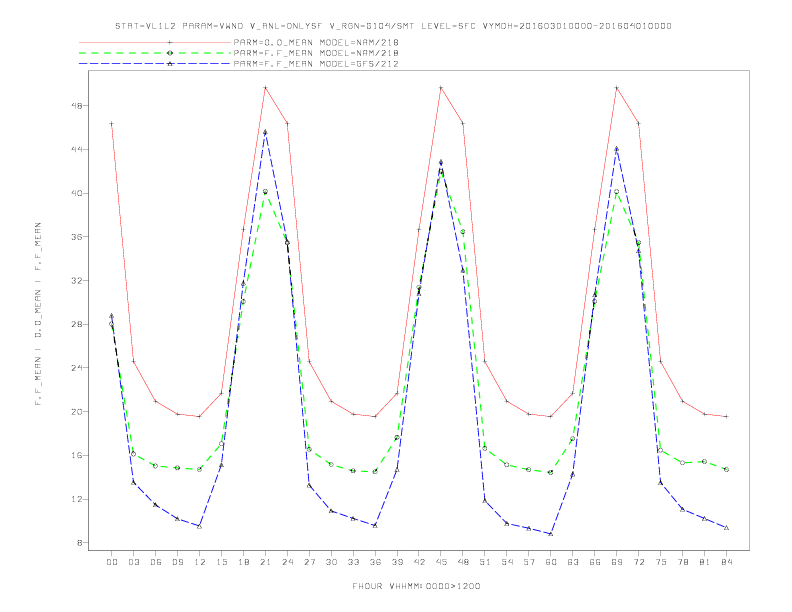Click blue GFS triangle marker at hour 51
The width and height of the screenshot is (792, 612).
[485, 500]
